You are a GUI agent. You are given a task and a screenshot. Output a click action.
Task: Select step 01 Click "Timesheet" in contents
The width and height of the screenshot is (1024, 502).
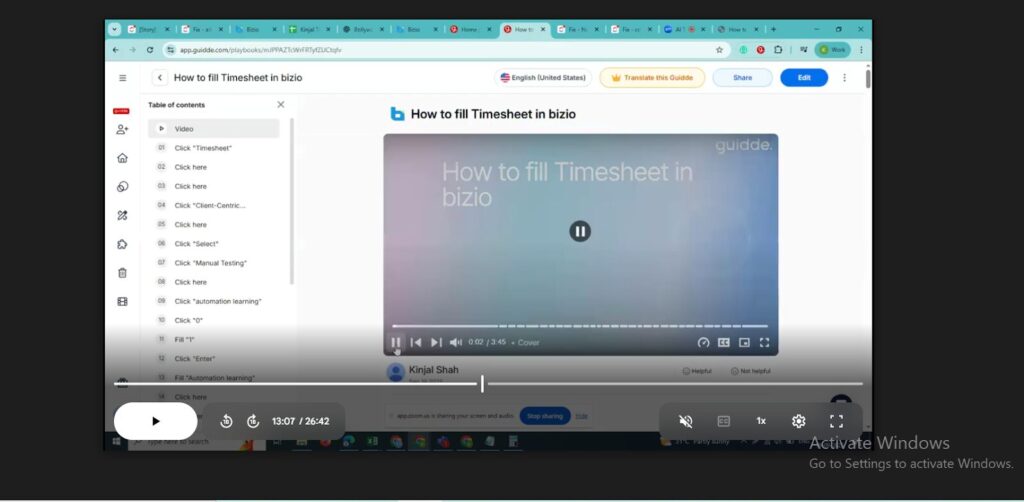[x=203, y=148]
